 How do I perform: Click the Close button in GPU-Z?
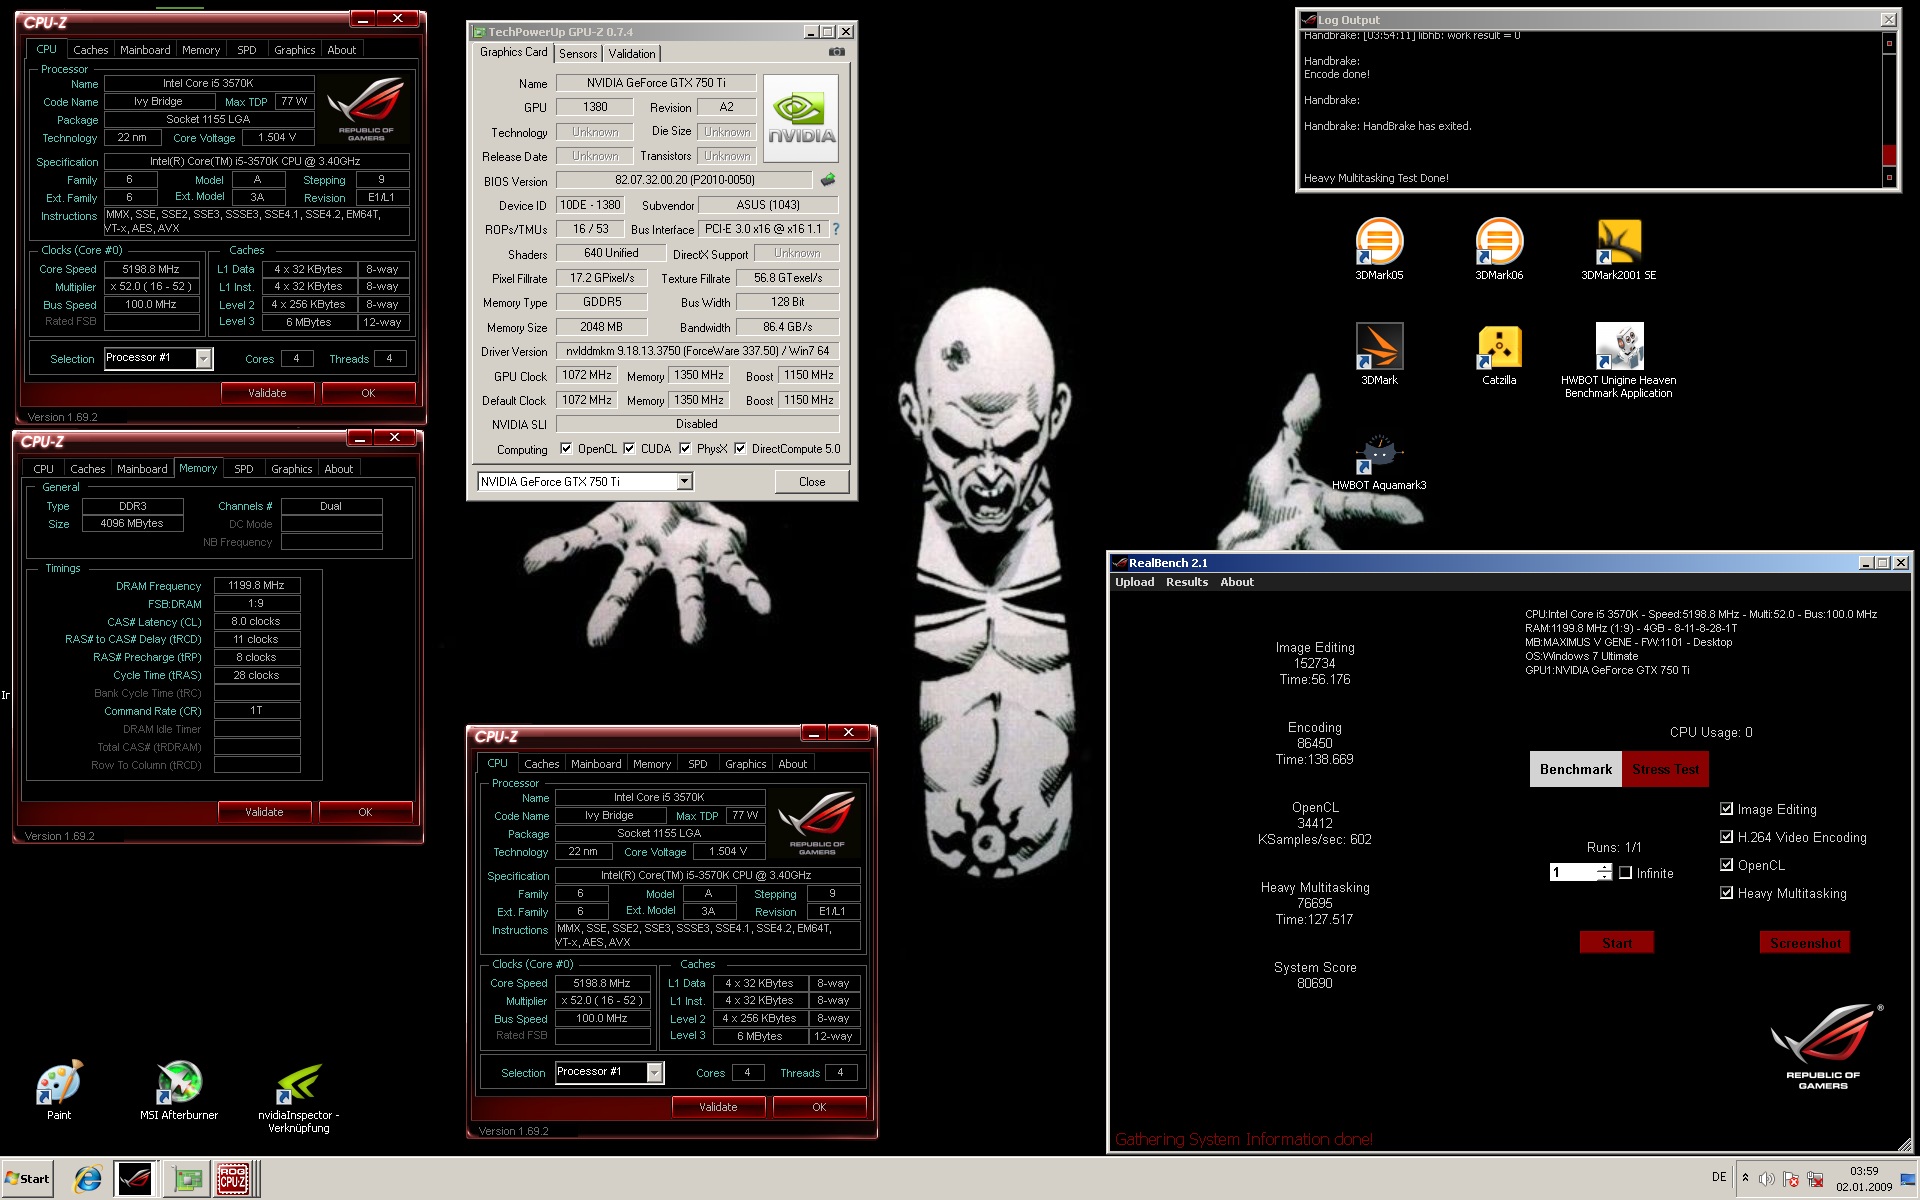click(812, 482)
